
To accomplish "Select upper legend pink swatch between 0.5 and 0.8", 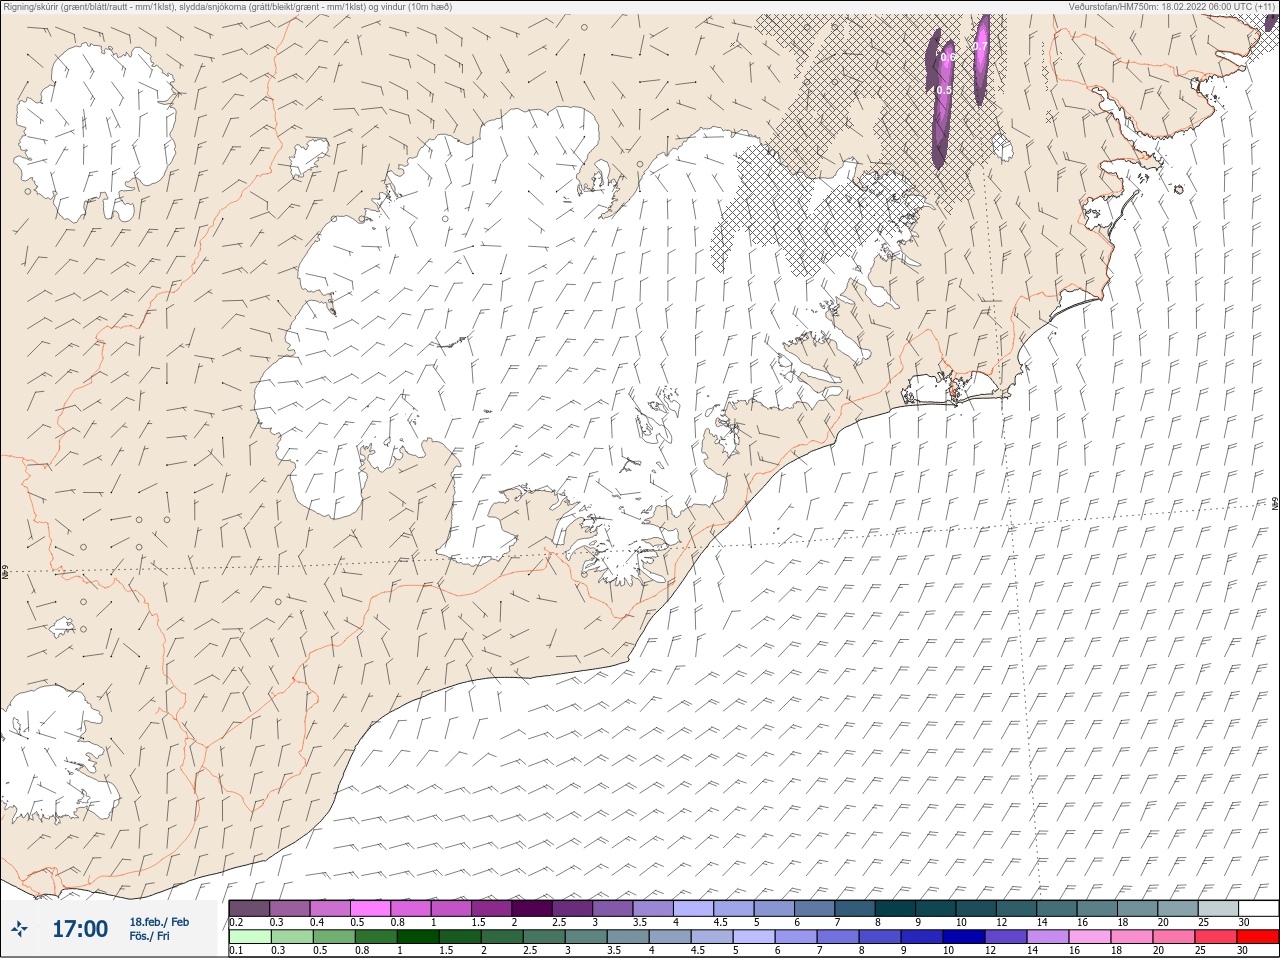I will [x=370, y=909].
